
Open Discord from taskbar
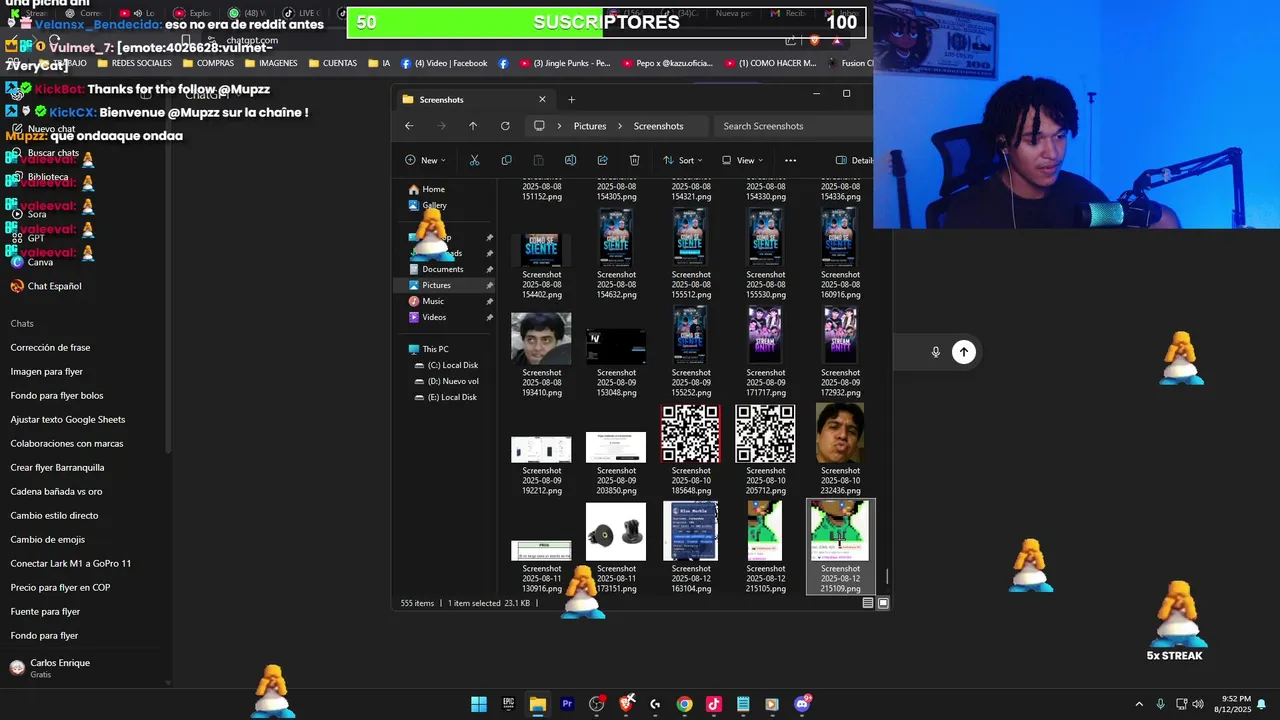point(802,704)
